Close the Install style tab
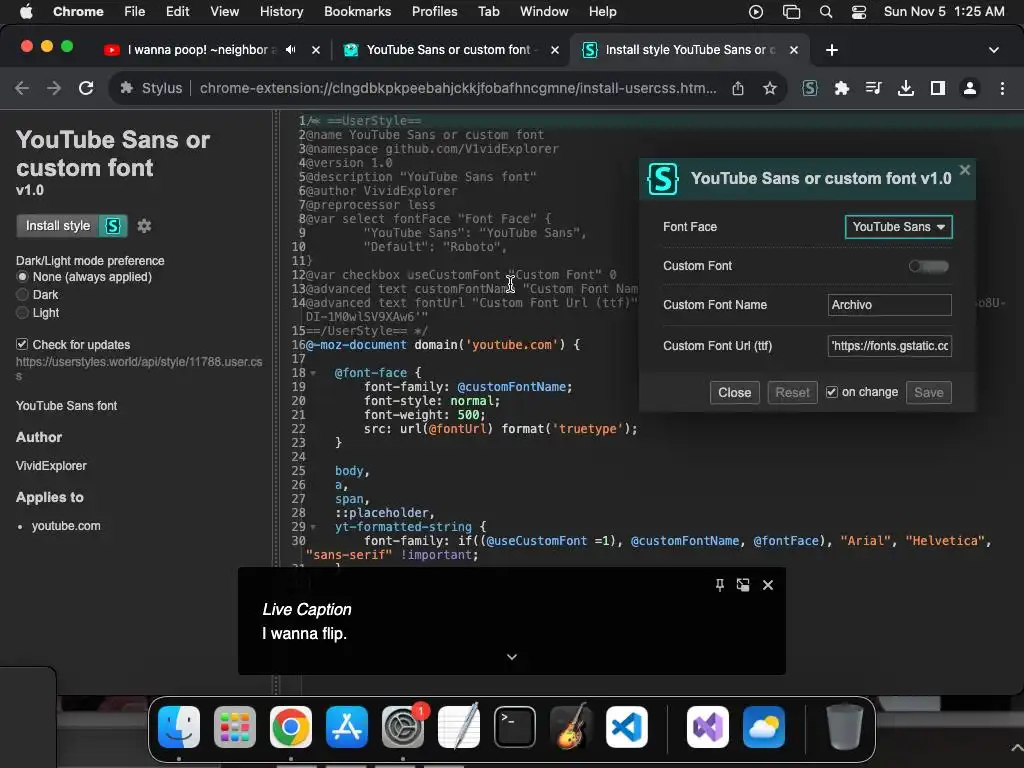This screenshot has width=1024, height=768. pyautogui.click(x=794, y=50)
